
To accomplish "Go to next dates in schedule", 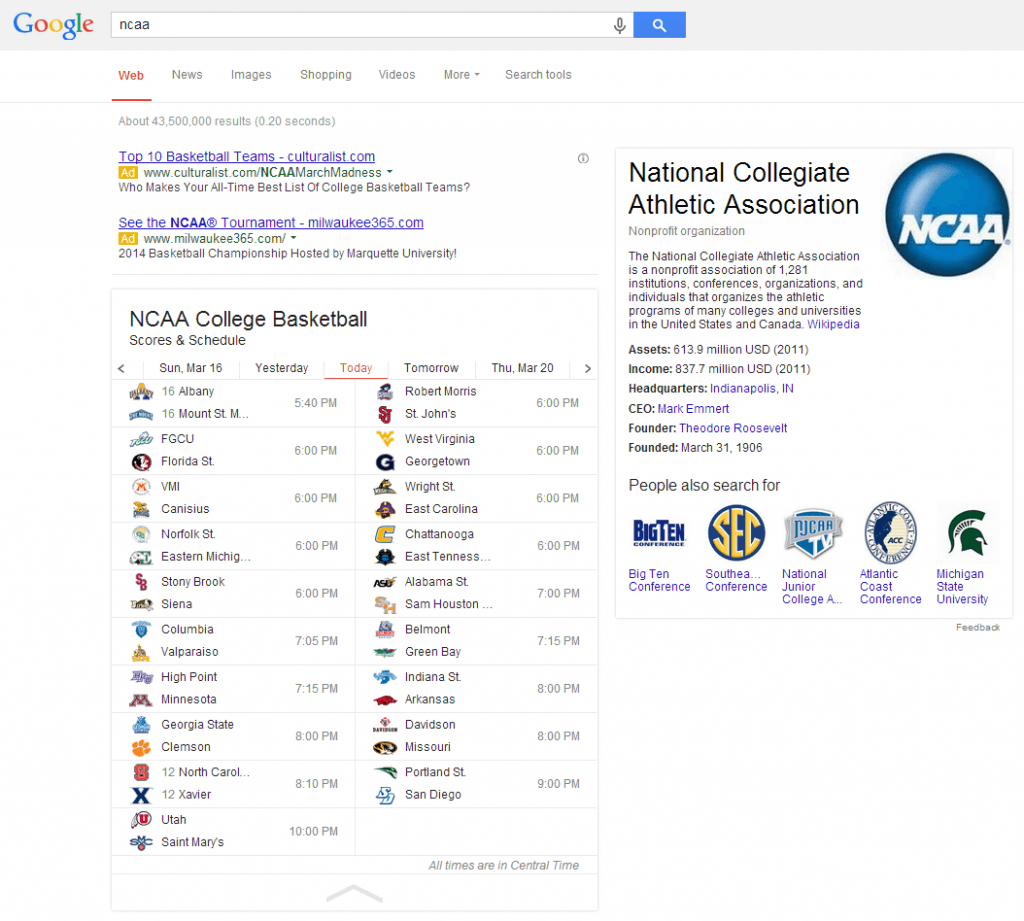I will (588, 368).
